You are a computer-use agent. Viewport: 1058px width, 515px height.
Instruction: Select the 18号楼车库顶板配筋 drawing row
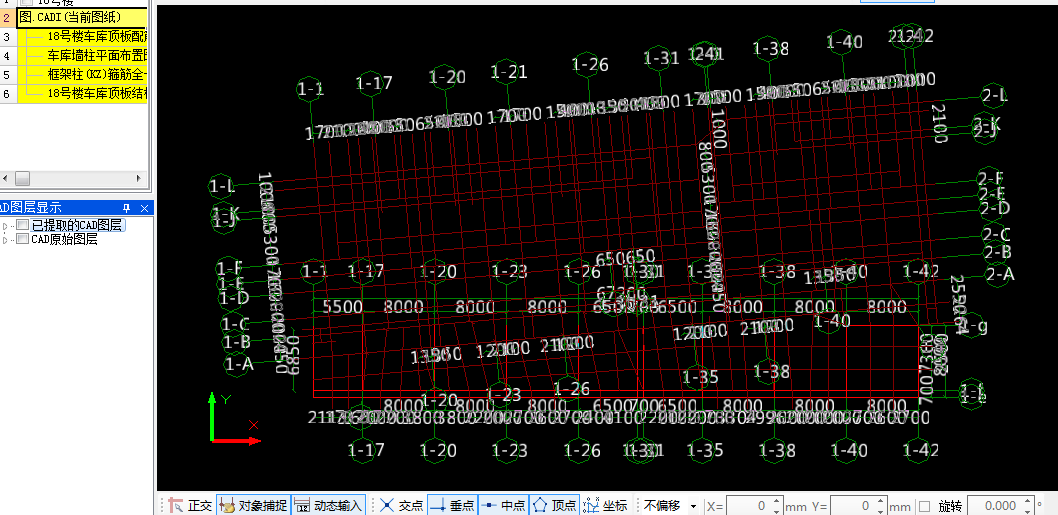(82, 36)
